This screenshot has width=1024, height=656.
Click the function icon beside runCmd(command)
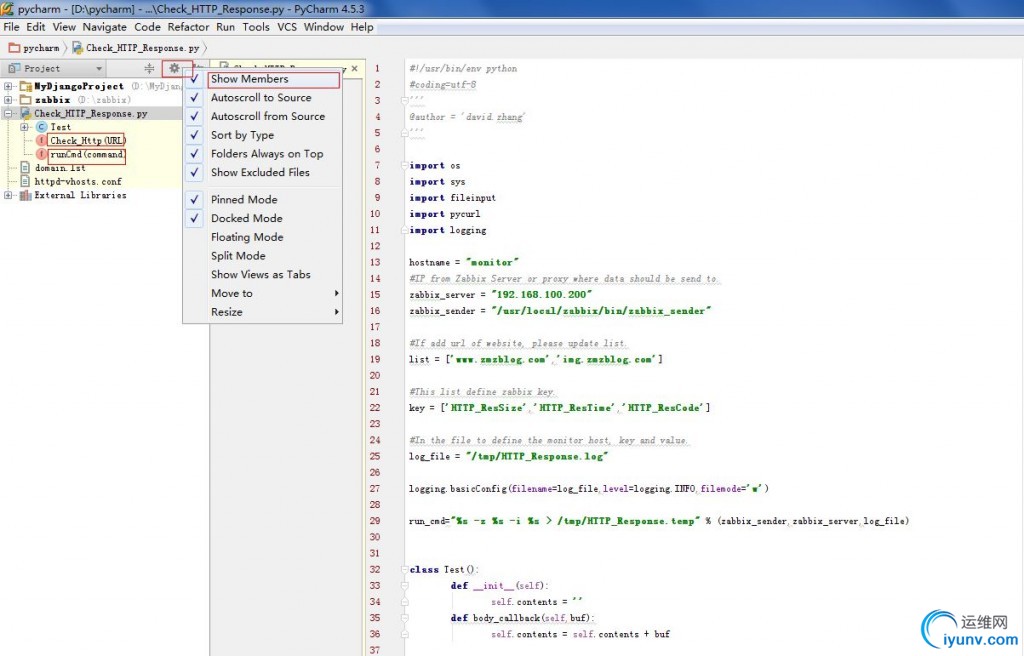point(42,154)
